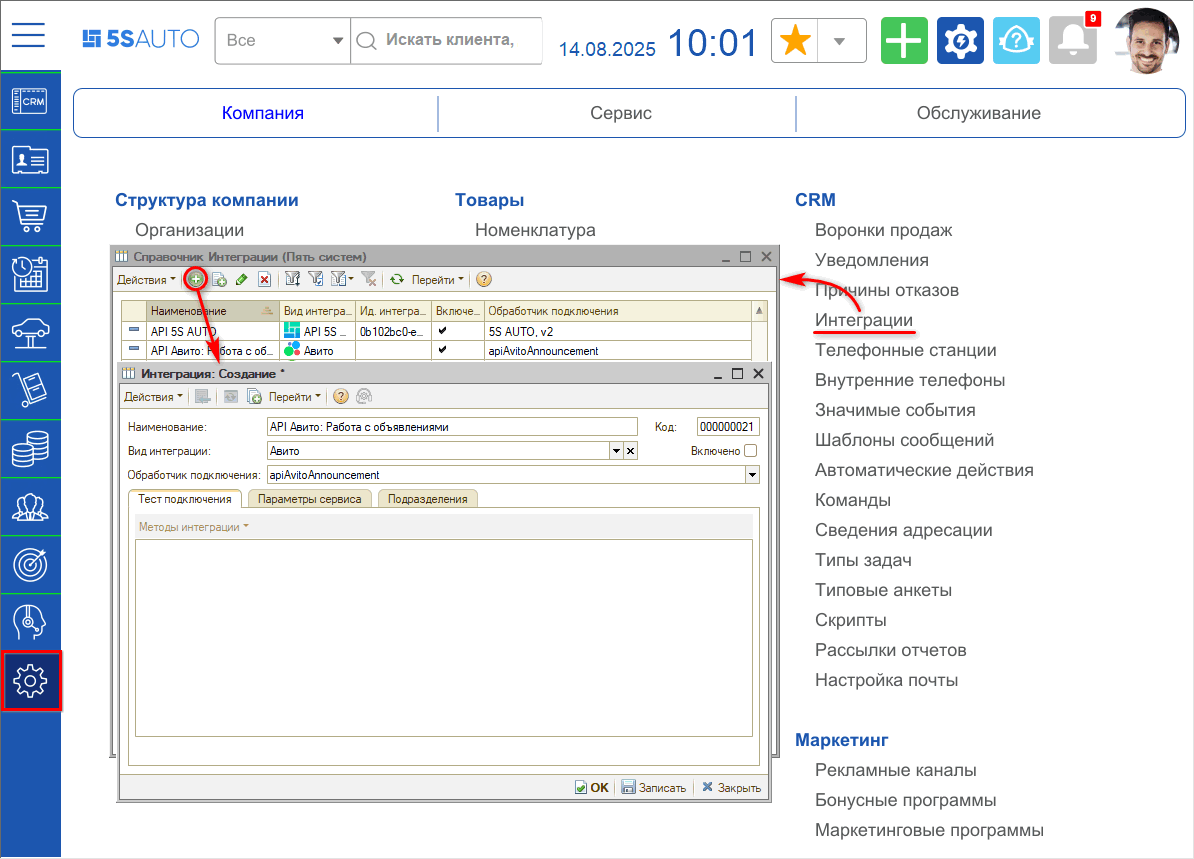Open the Перейти dropdown in the creation form toolbar
Image resolution: width=1194 pixels, height=859 pixels.
pos(295,397)
